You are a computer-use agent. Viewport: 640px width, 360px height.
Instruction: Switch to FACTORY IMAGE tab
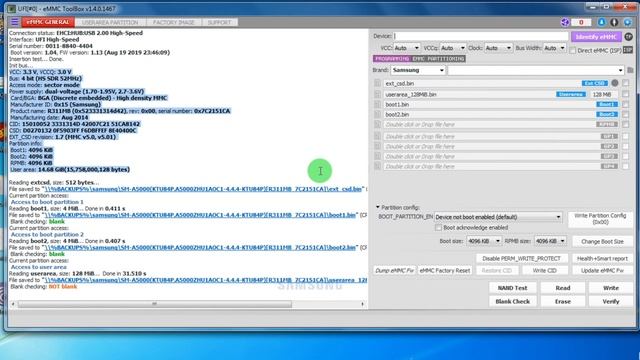pyautogui.click(x=174, y=22)
